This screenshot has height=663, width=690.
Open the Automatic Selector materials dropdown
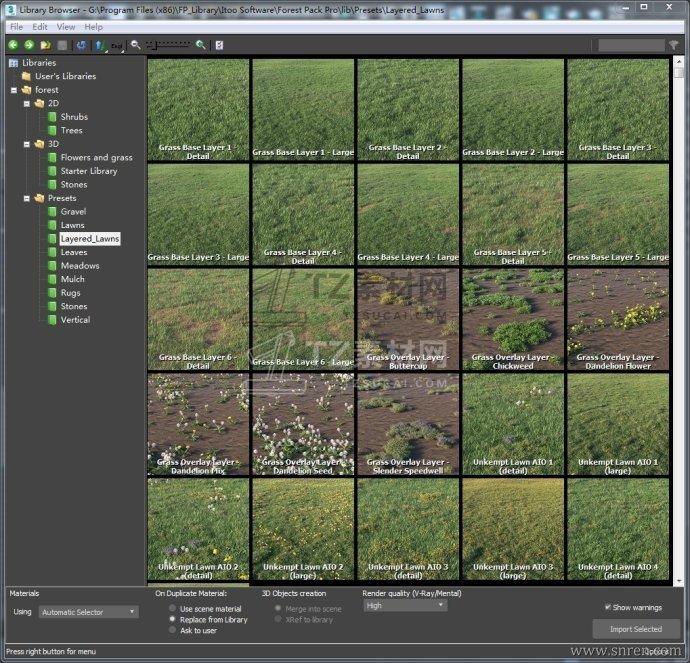[x=89, y=611]
